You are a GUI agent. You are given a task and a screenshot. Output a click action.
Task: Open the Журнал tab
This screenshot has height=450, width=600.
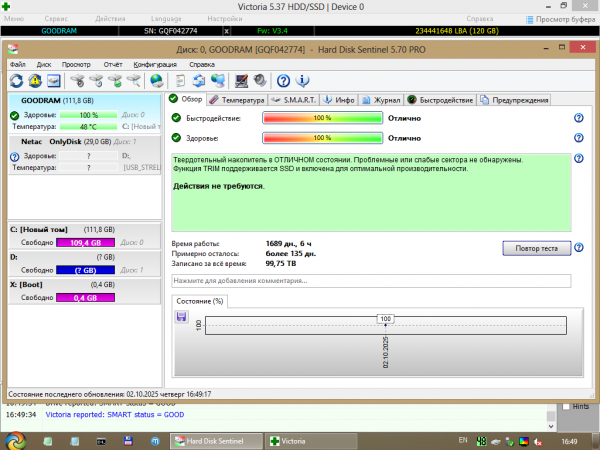[382, 100]
